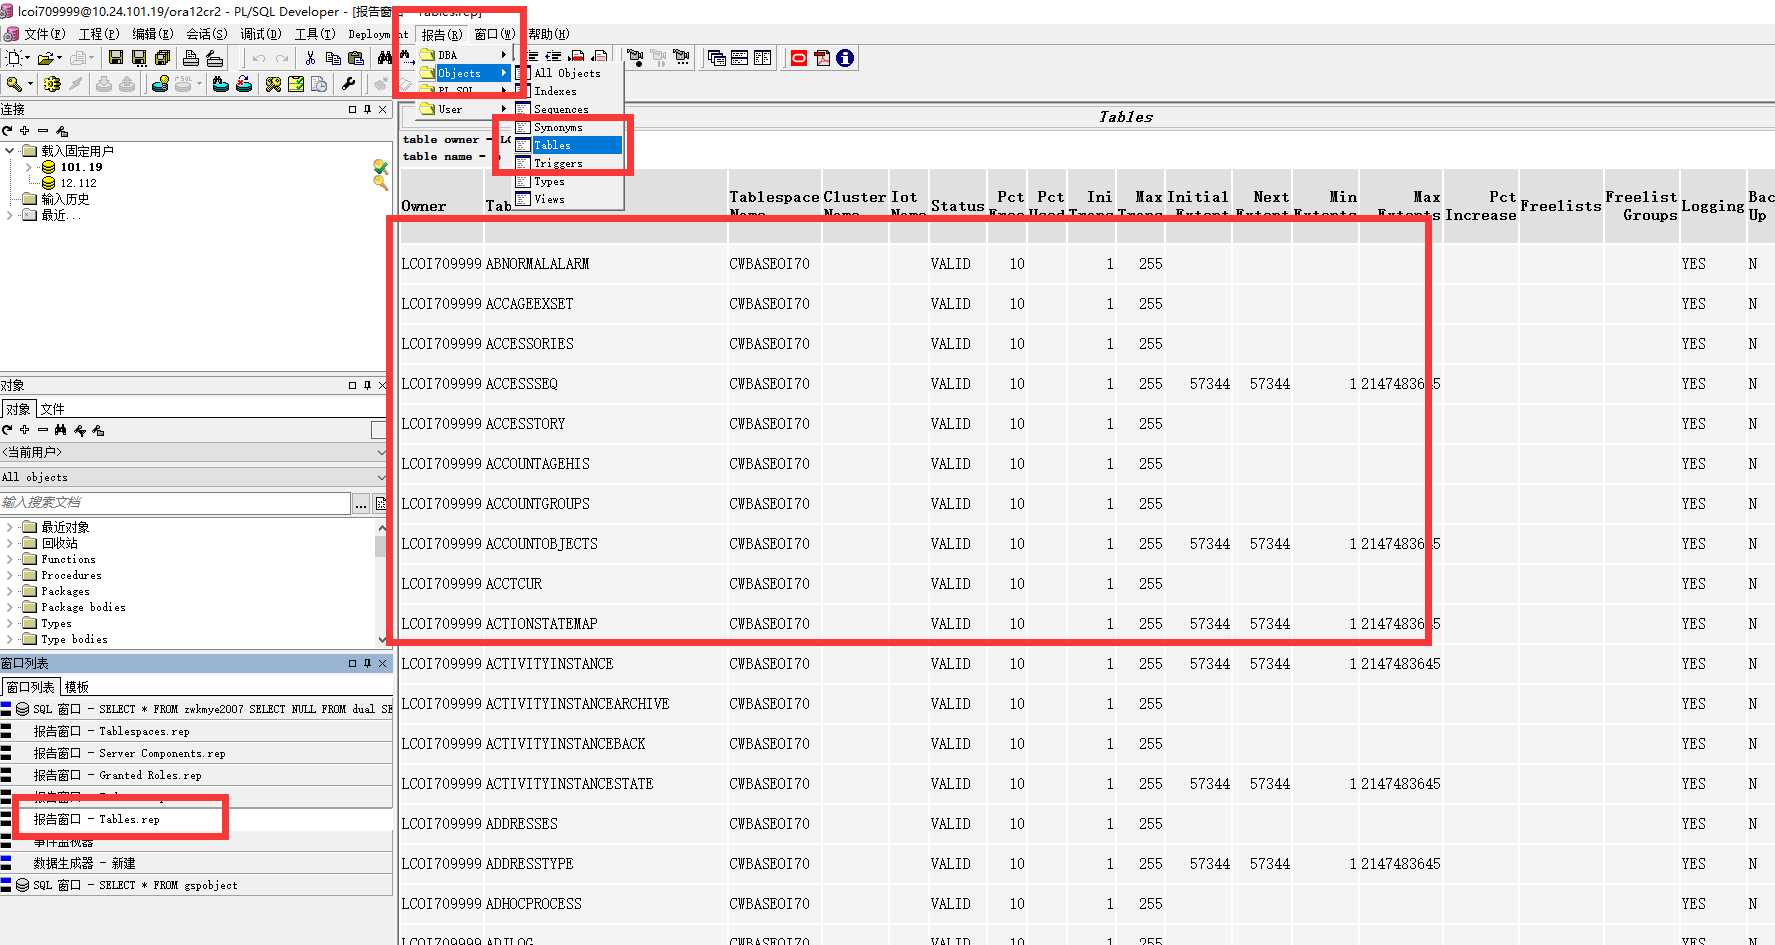Switch to the 文件 tab in 对象 panel
Image resolution: width=1775 pixels, height=945 pixels.
52,409
